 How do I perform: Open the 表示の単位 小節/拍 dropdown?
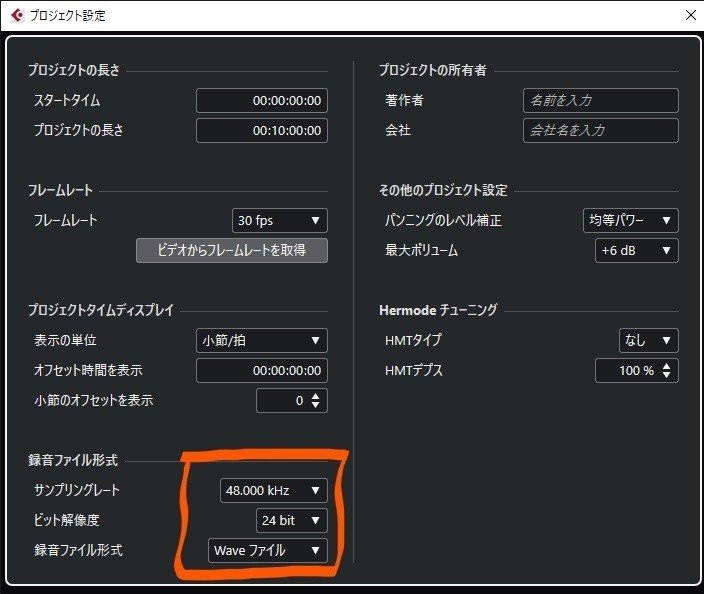click(x=262, y=340)
